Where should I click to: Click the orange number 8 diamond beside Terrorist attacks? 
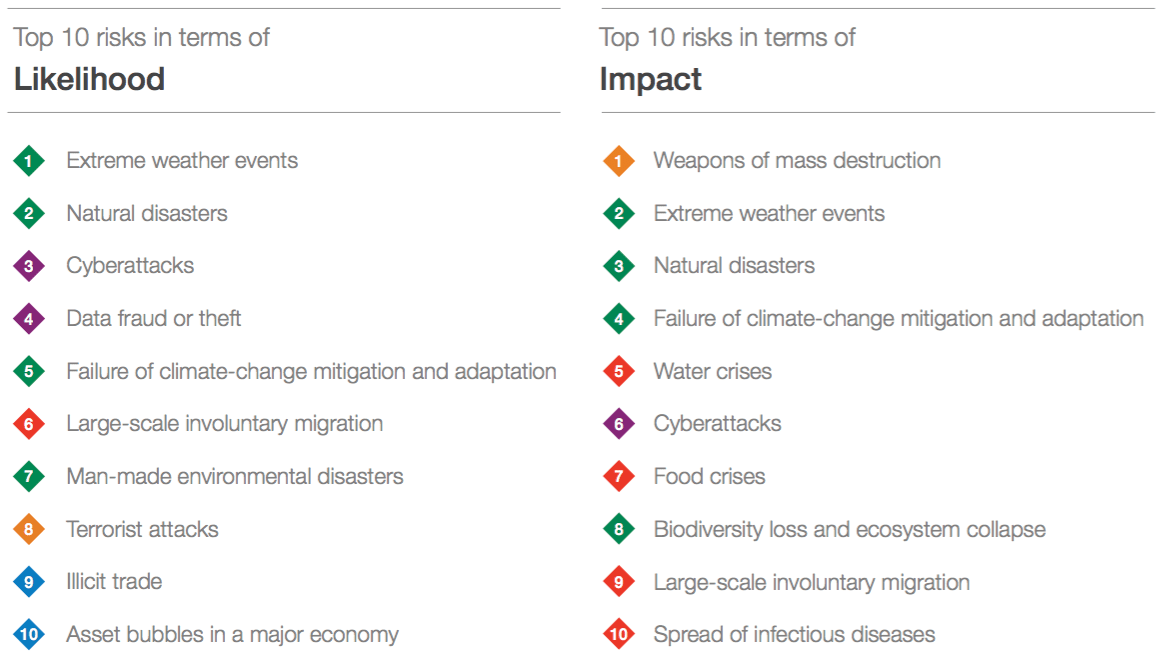29,530
